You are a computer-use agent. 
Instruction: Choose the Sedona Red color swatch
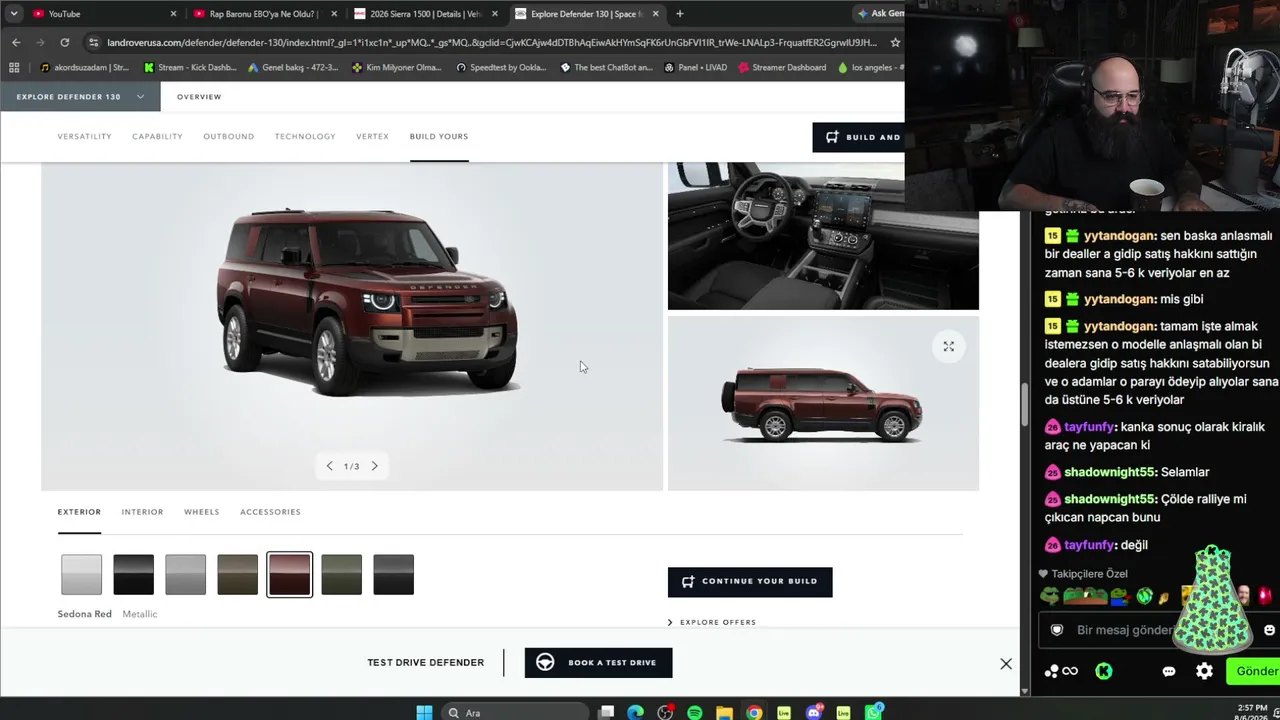click(x=290, y=575)
